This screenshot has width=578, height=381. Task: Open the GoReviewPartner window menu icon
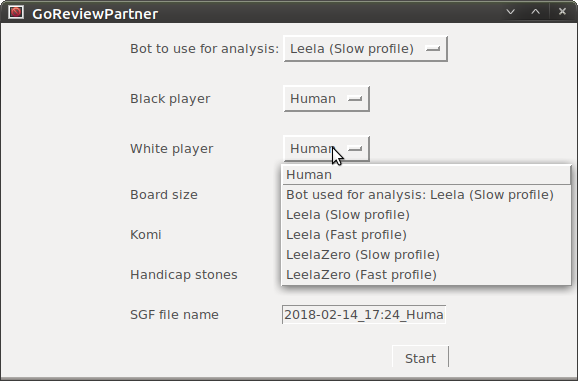point(16,13)
